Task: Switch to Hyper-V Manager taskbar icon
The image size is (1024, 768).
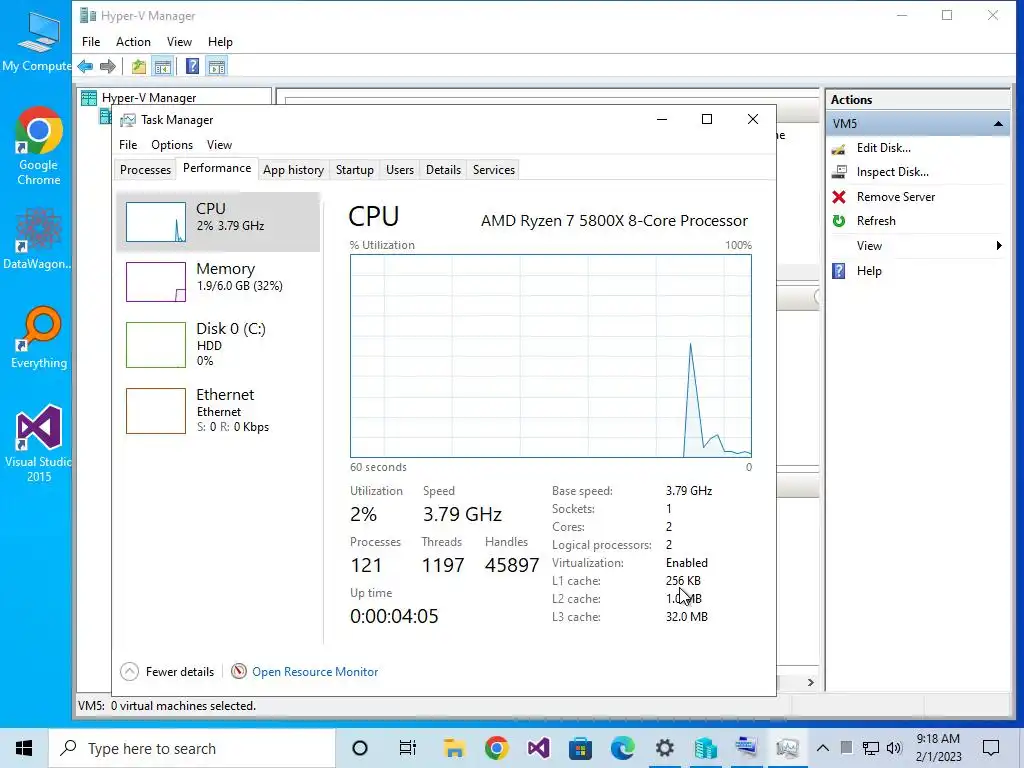Action: 705,748
